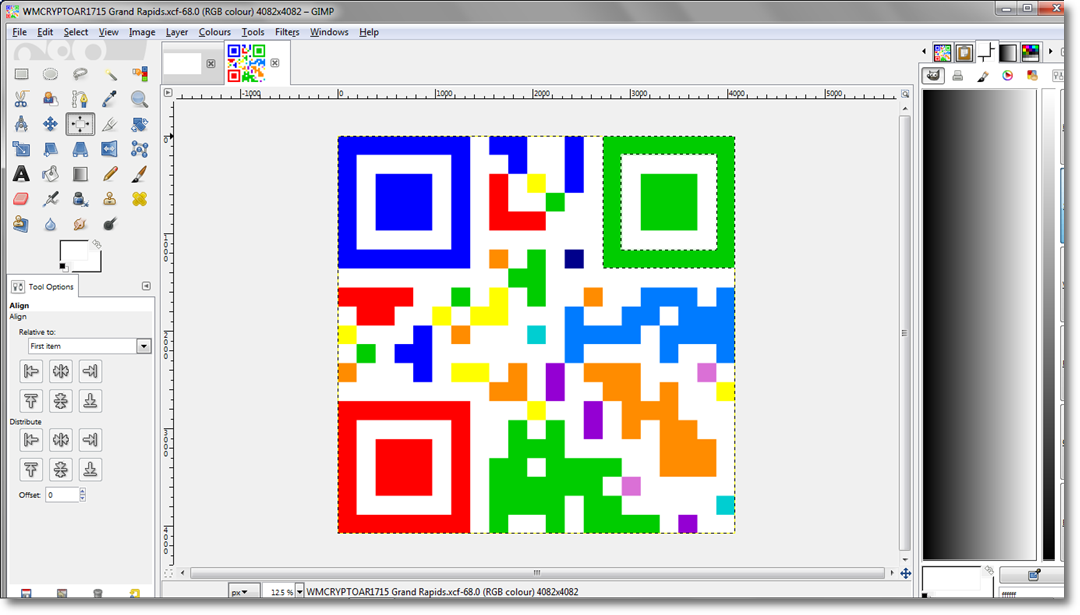
Task: Select the Pencil tool
Action: pos(110,174)
